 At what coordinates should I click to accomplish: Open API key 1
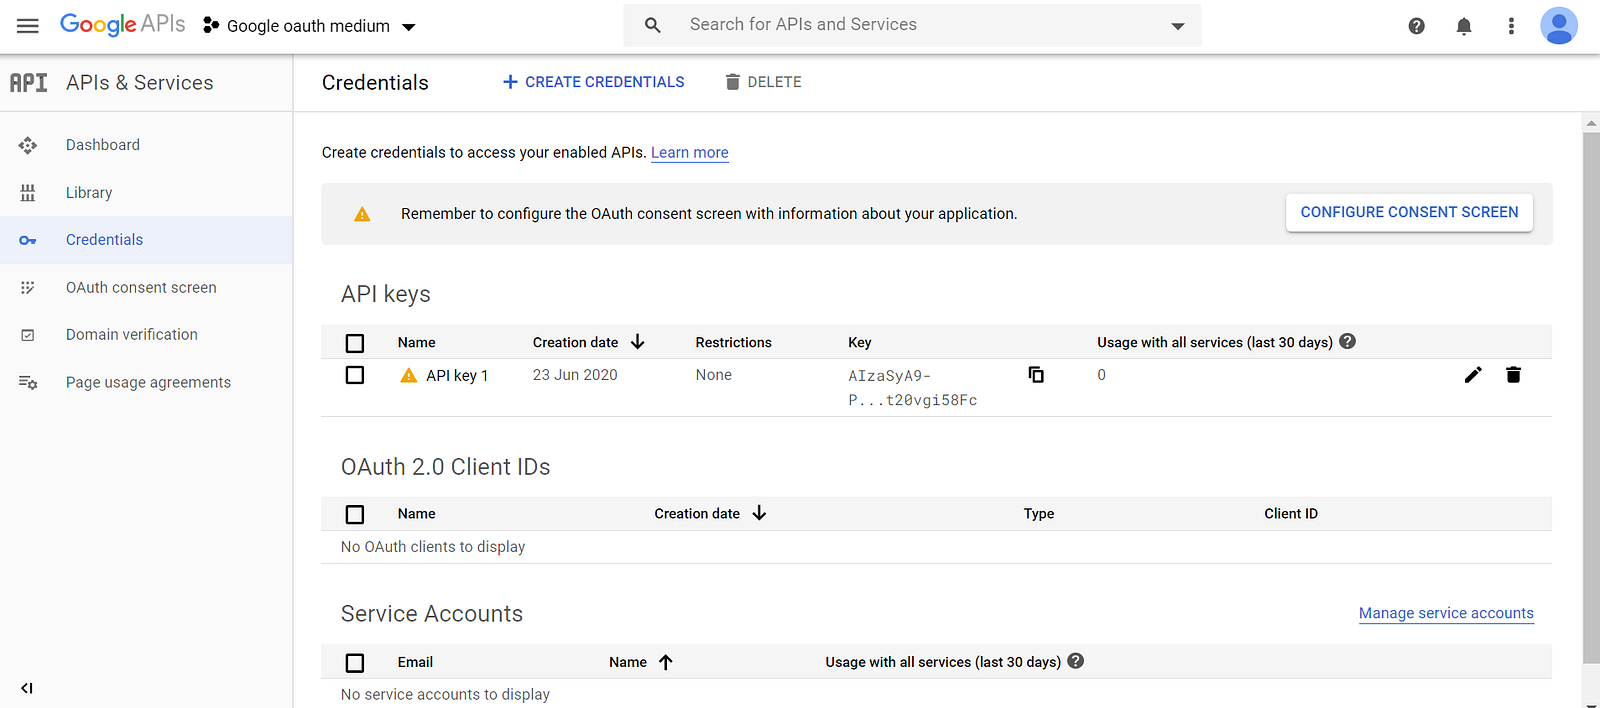(457, 376)
